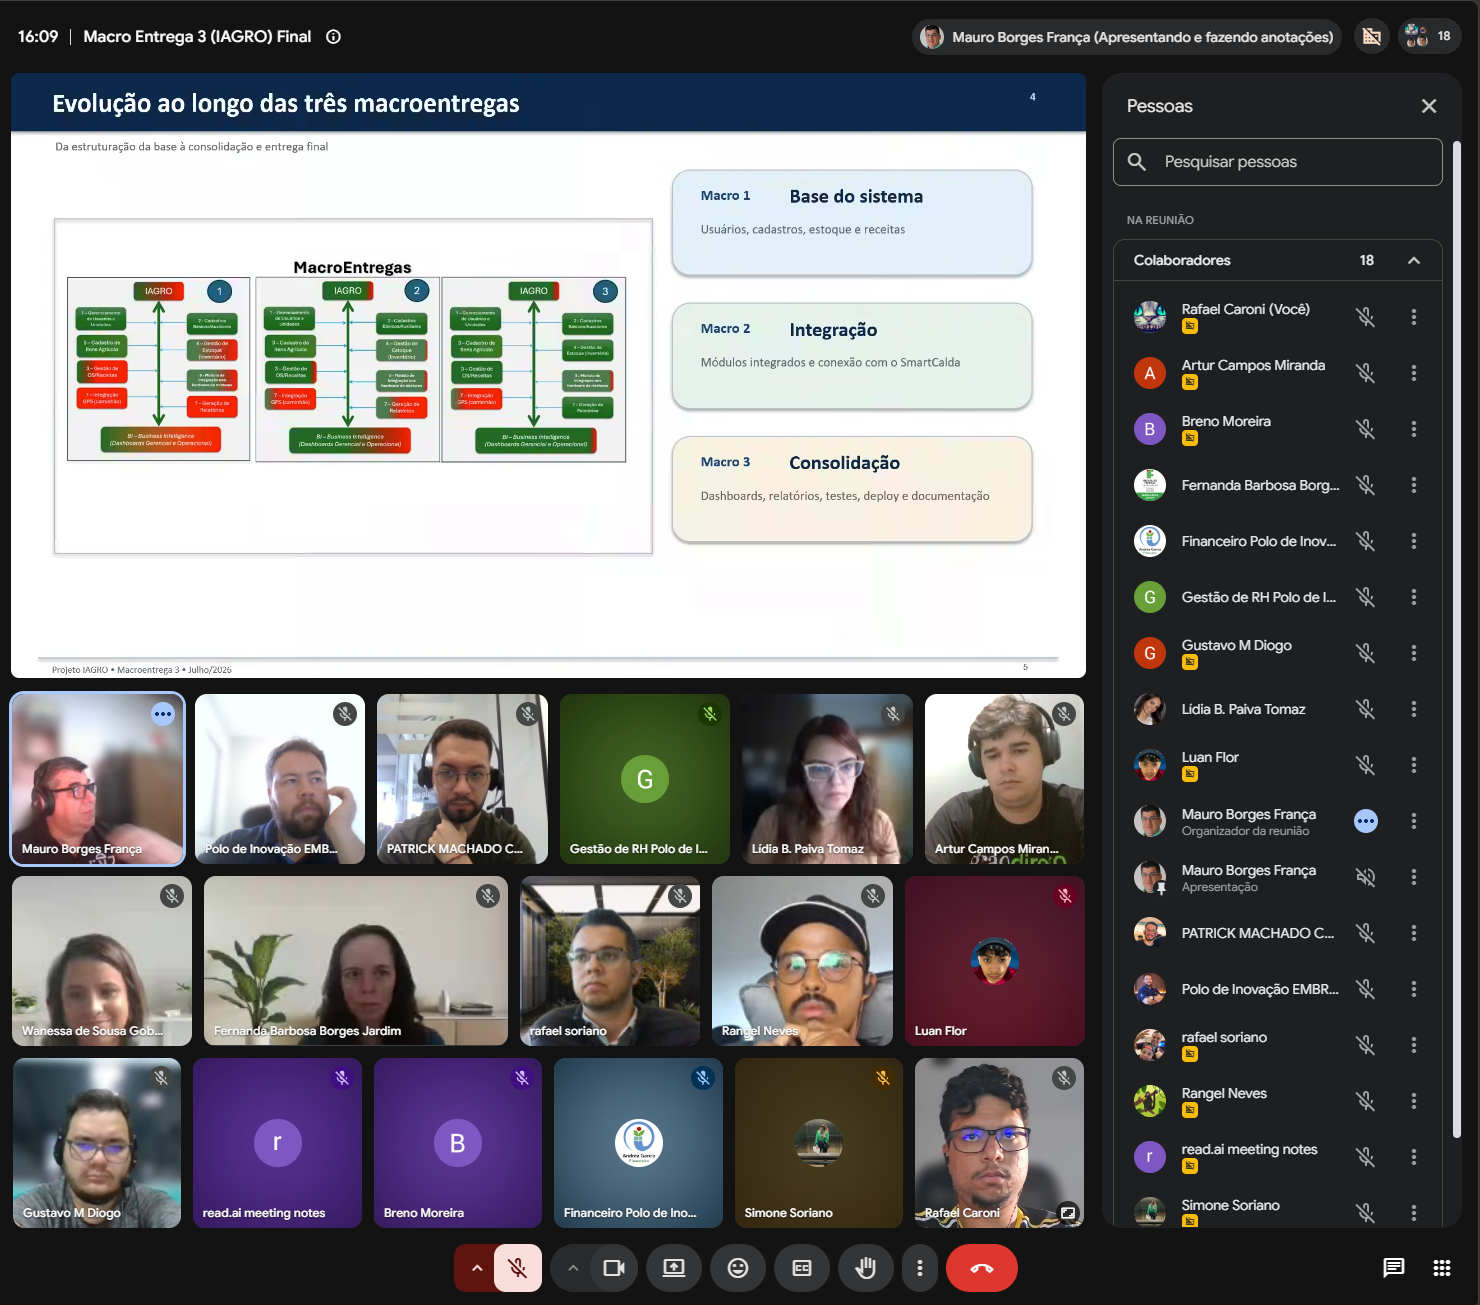Open the emoji reactions button
The width and height of the screenshot is (1480, 1305).
(x=738, y=1268)
